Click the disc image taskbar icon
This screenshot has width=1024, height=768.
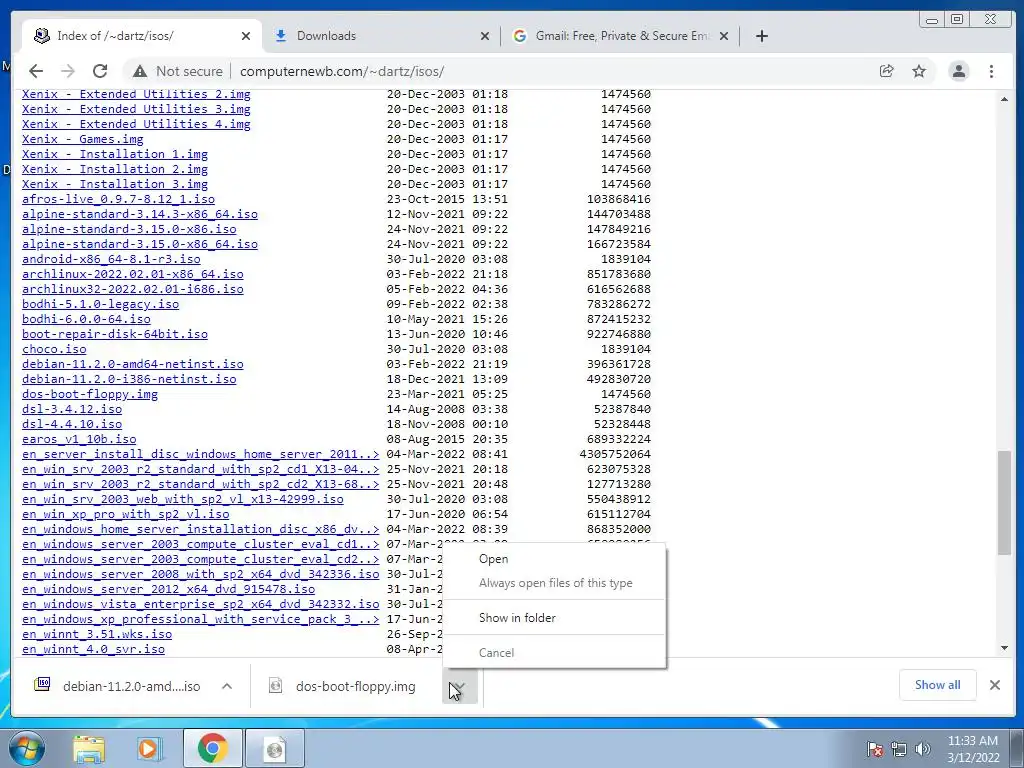tap(275, 749)
